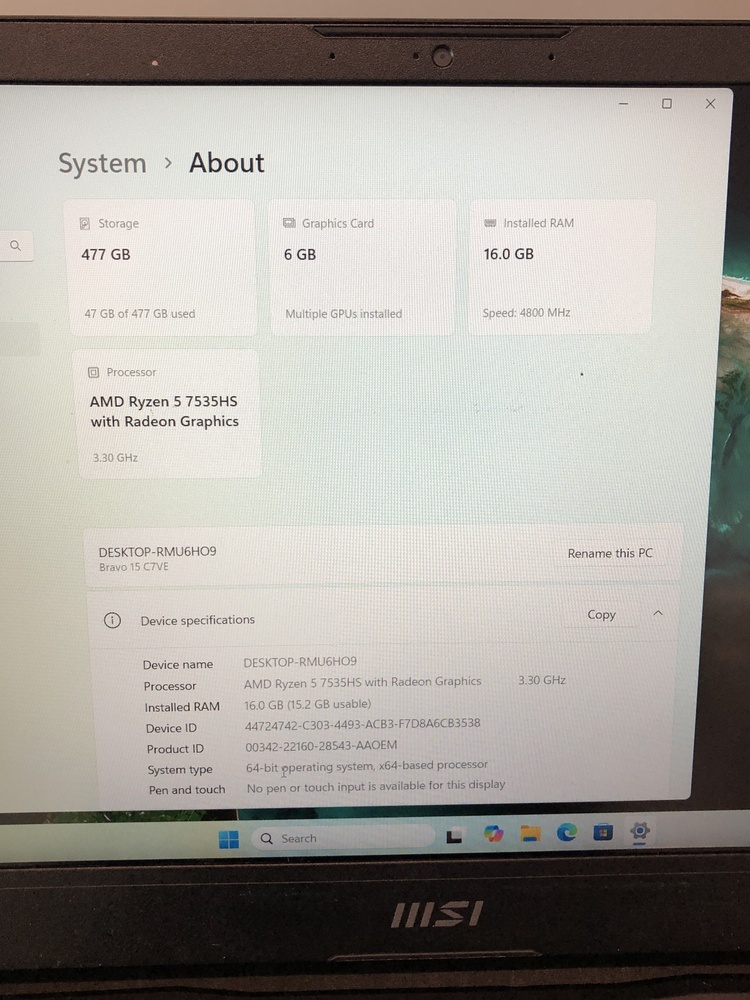
Task: Click the 'No pen or touch input' text
Action: pos(376,786)
